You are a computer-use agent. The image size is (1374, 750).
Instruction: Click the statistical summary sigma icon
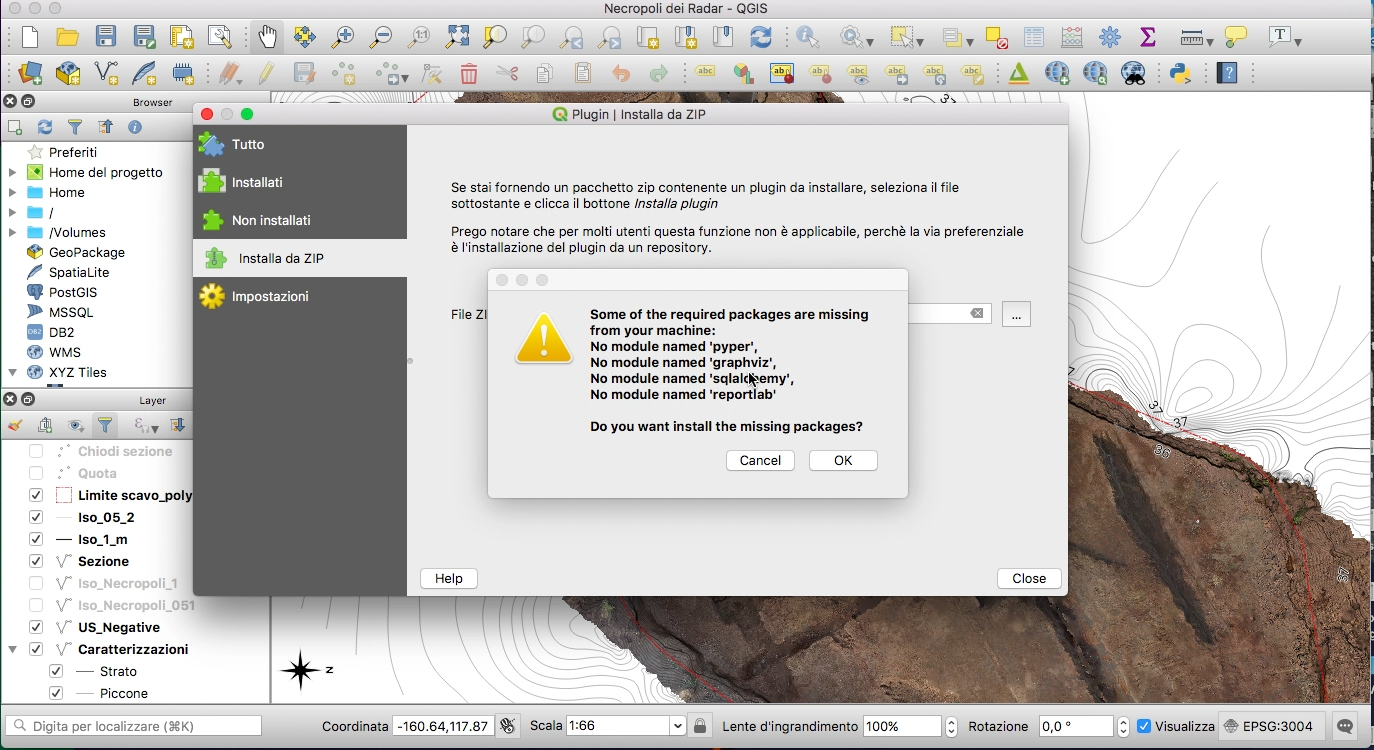(x=1148, y=37)
